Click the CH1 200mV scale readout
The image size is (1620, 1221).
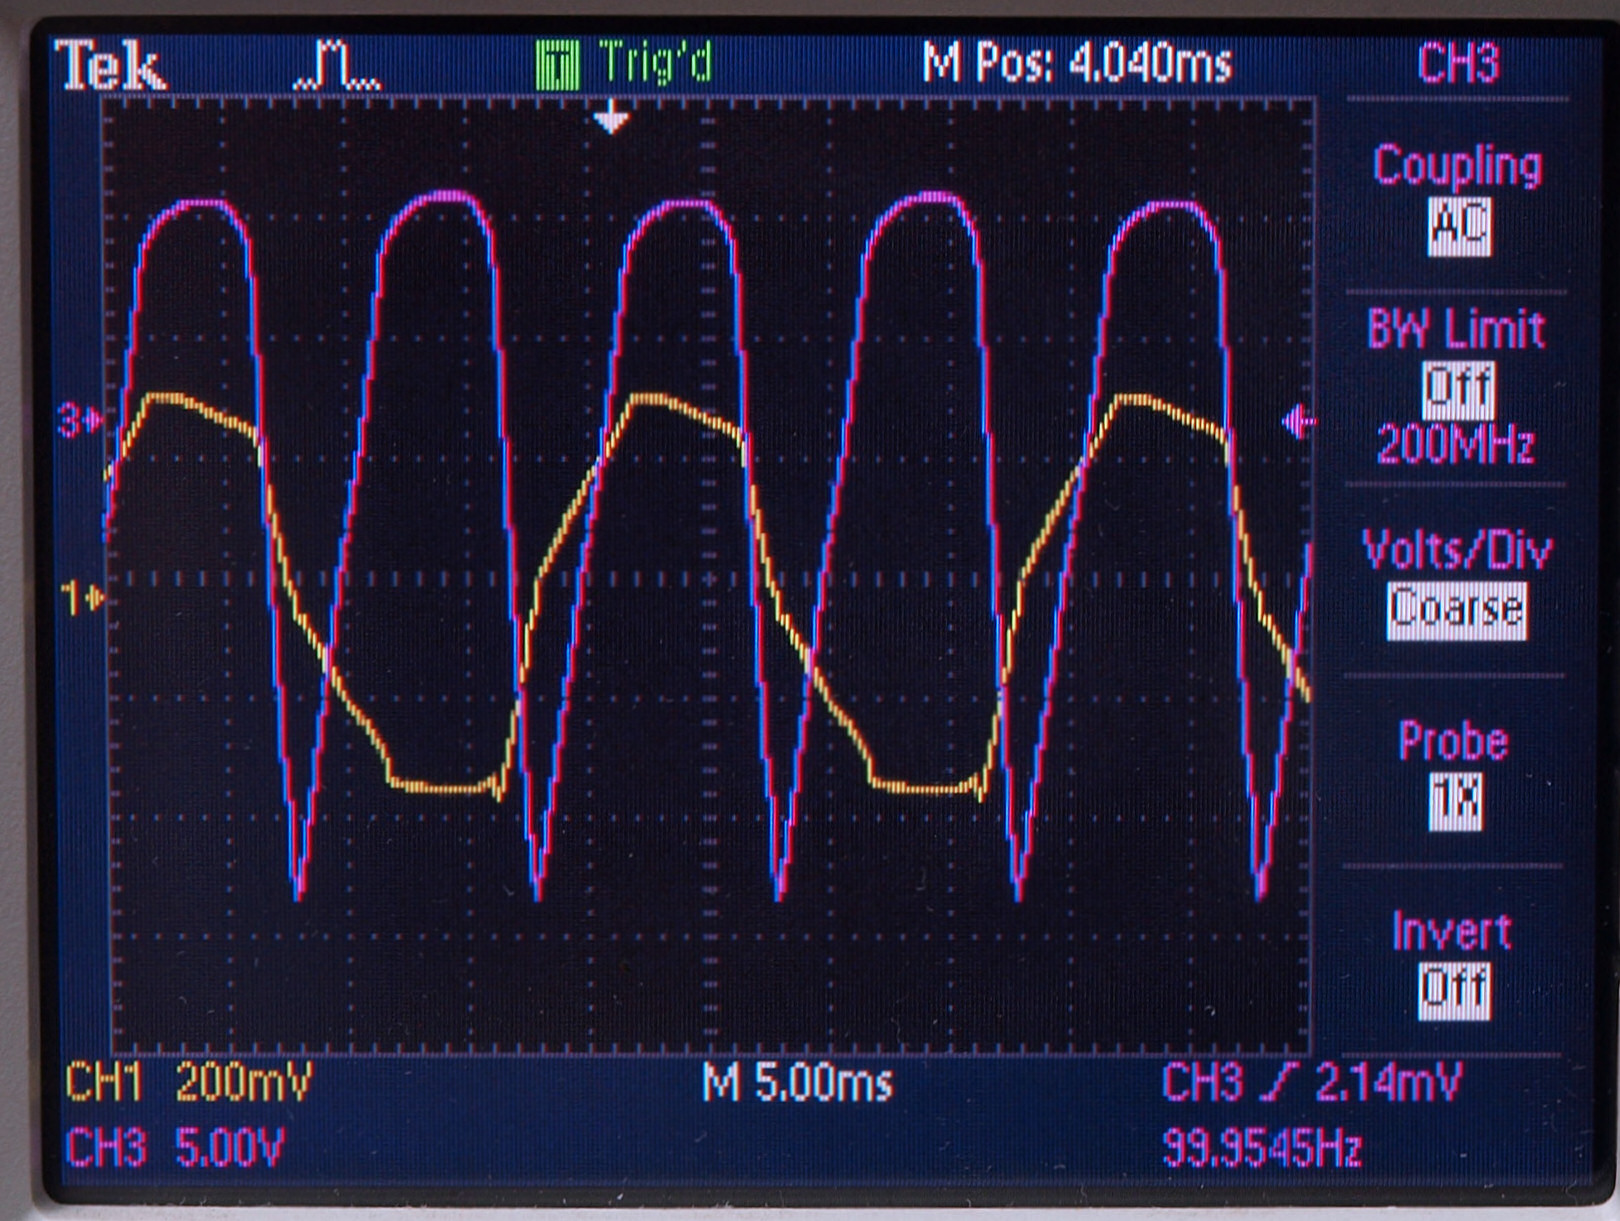tap(188, 1082)
